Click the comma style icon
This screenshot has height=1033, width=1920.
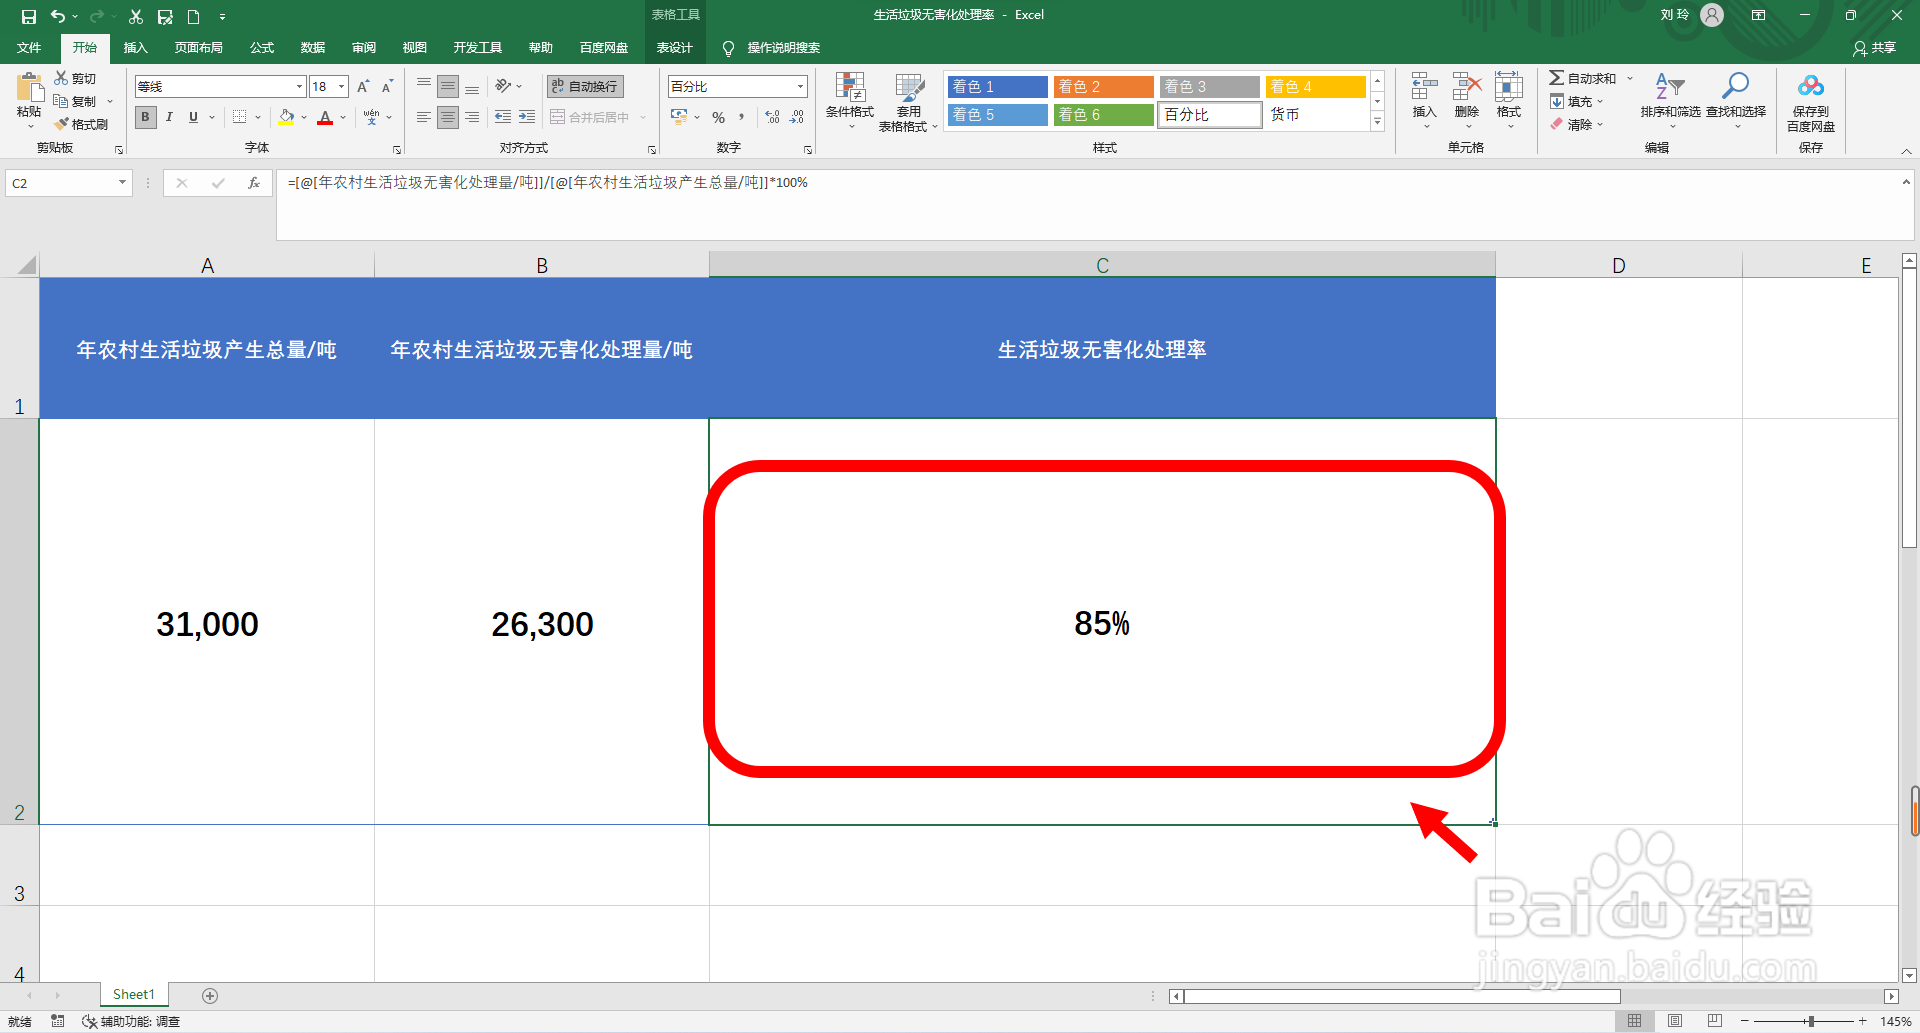pyautogui.click(x=742, y=117)
